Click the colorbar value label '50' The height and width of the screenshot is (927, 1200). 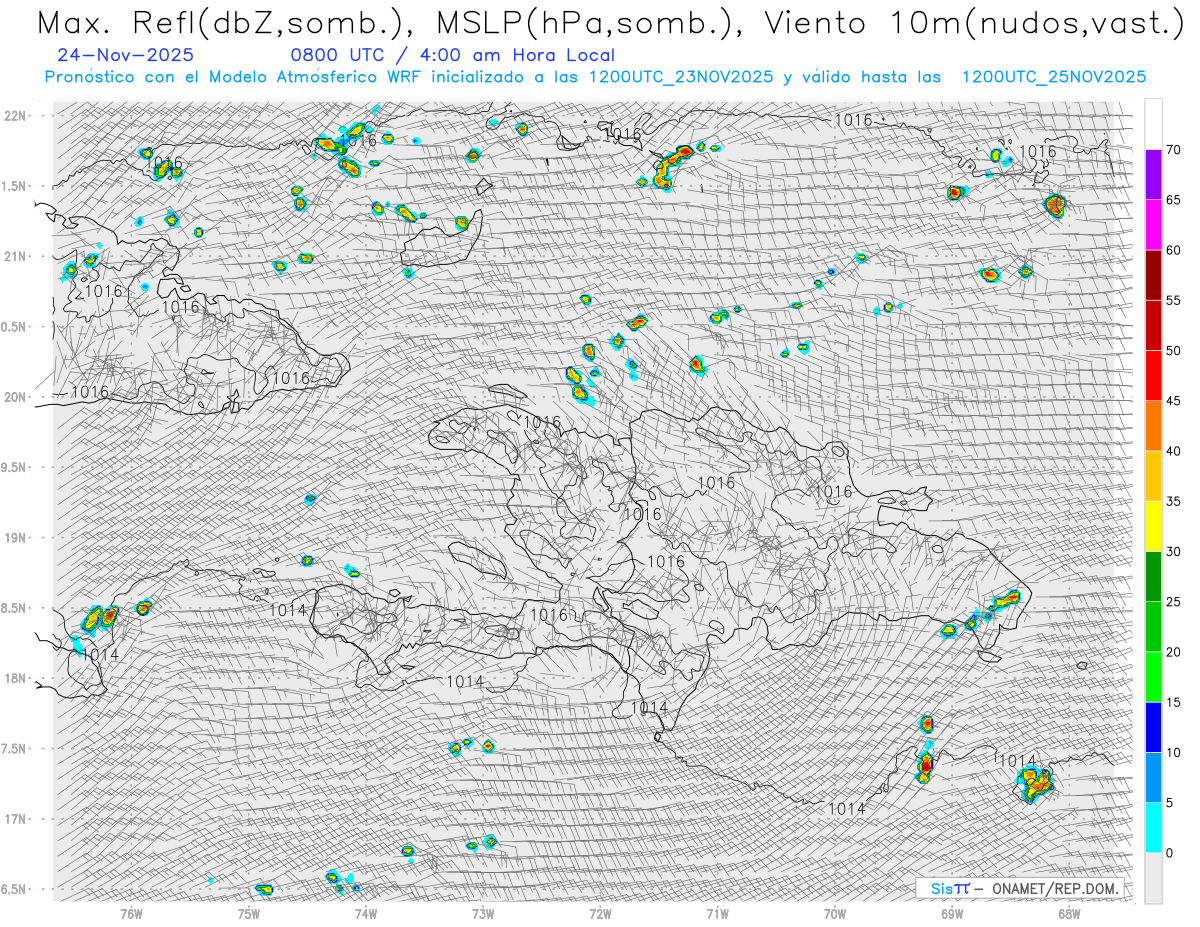pos(1173,351)
